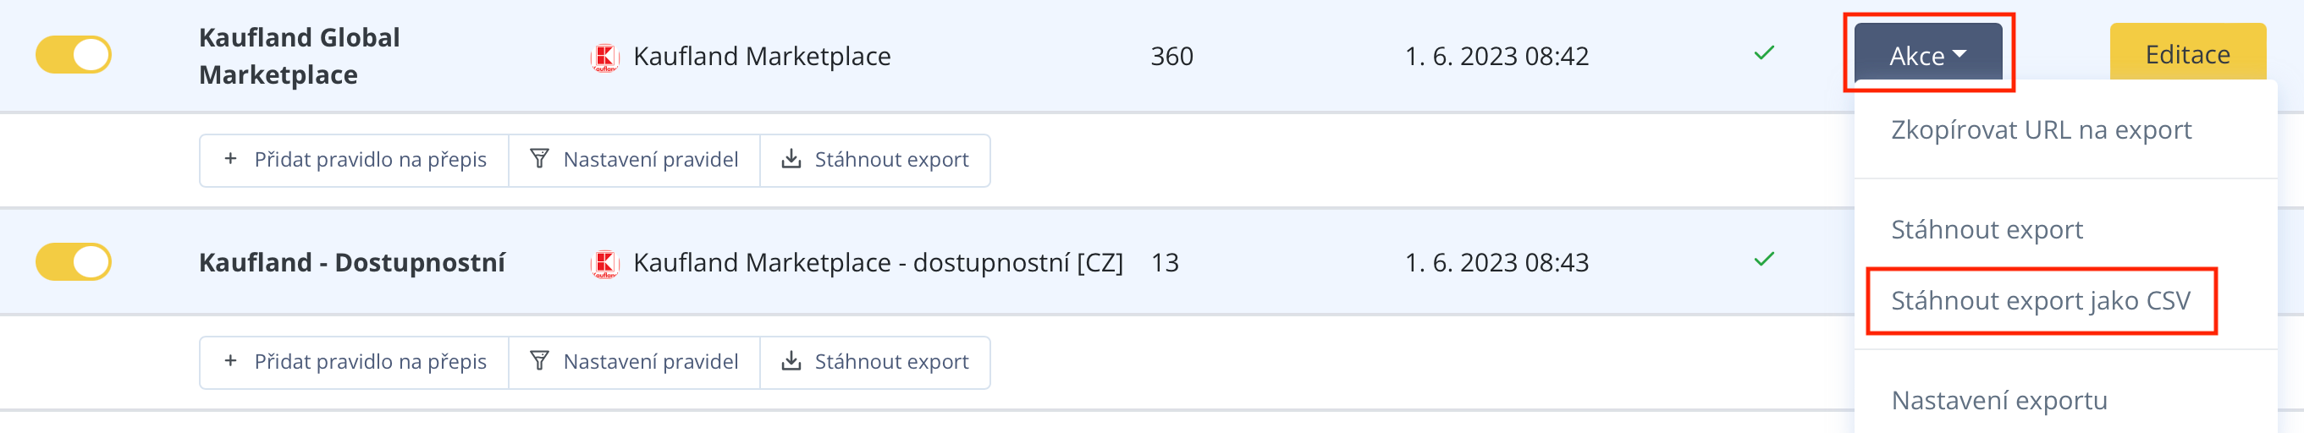Toggle the Kaufland Global Marketplace export switch
The image size is (2304, 433).
pyautogui.click(x=73, y=55)
